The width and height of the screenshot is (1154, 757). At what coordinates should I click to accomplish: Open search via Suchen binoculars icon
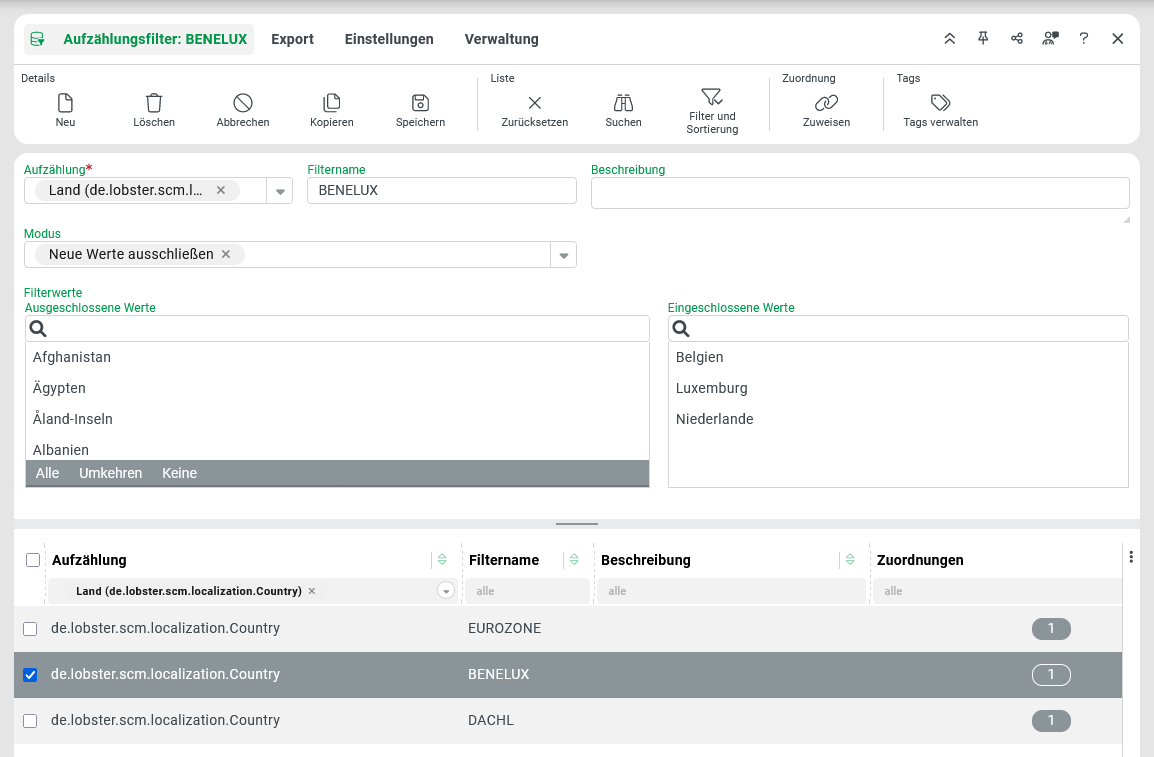click(623, 103)
